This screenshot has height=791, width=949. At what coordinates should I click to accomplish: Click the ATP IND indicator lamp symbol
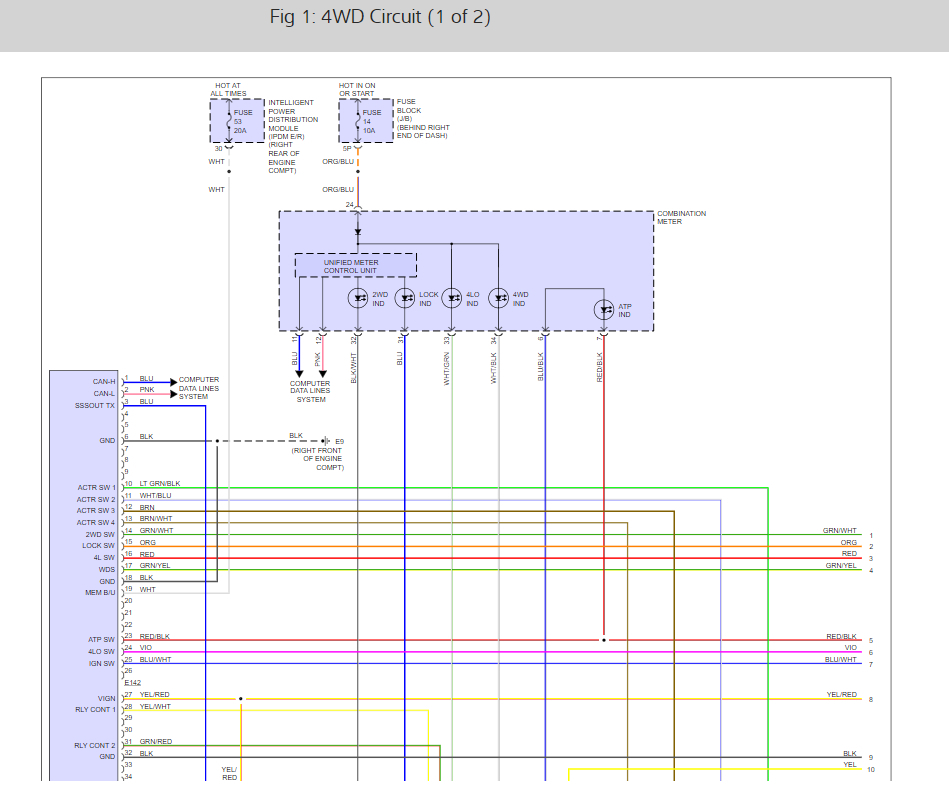[604, 309]
